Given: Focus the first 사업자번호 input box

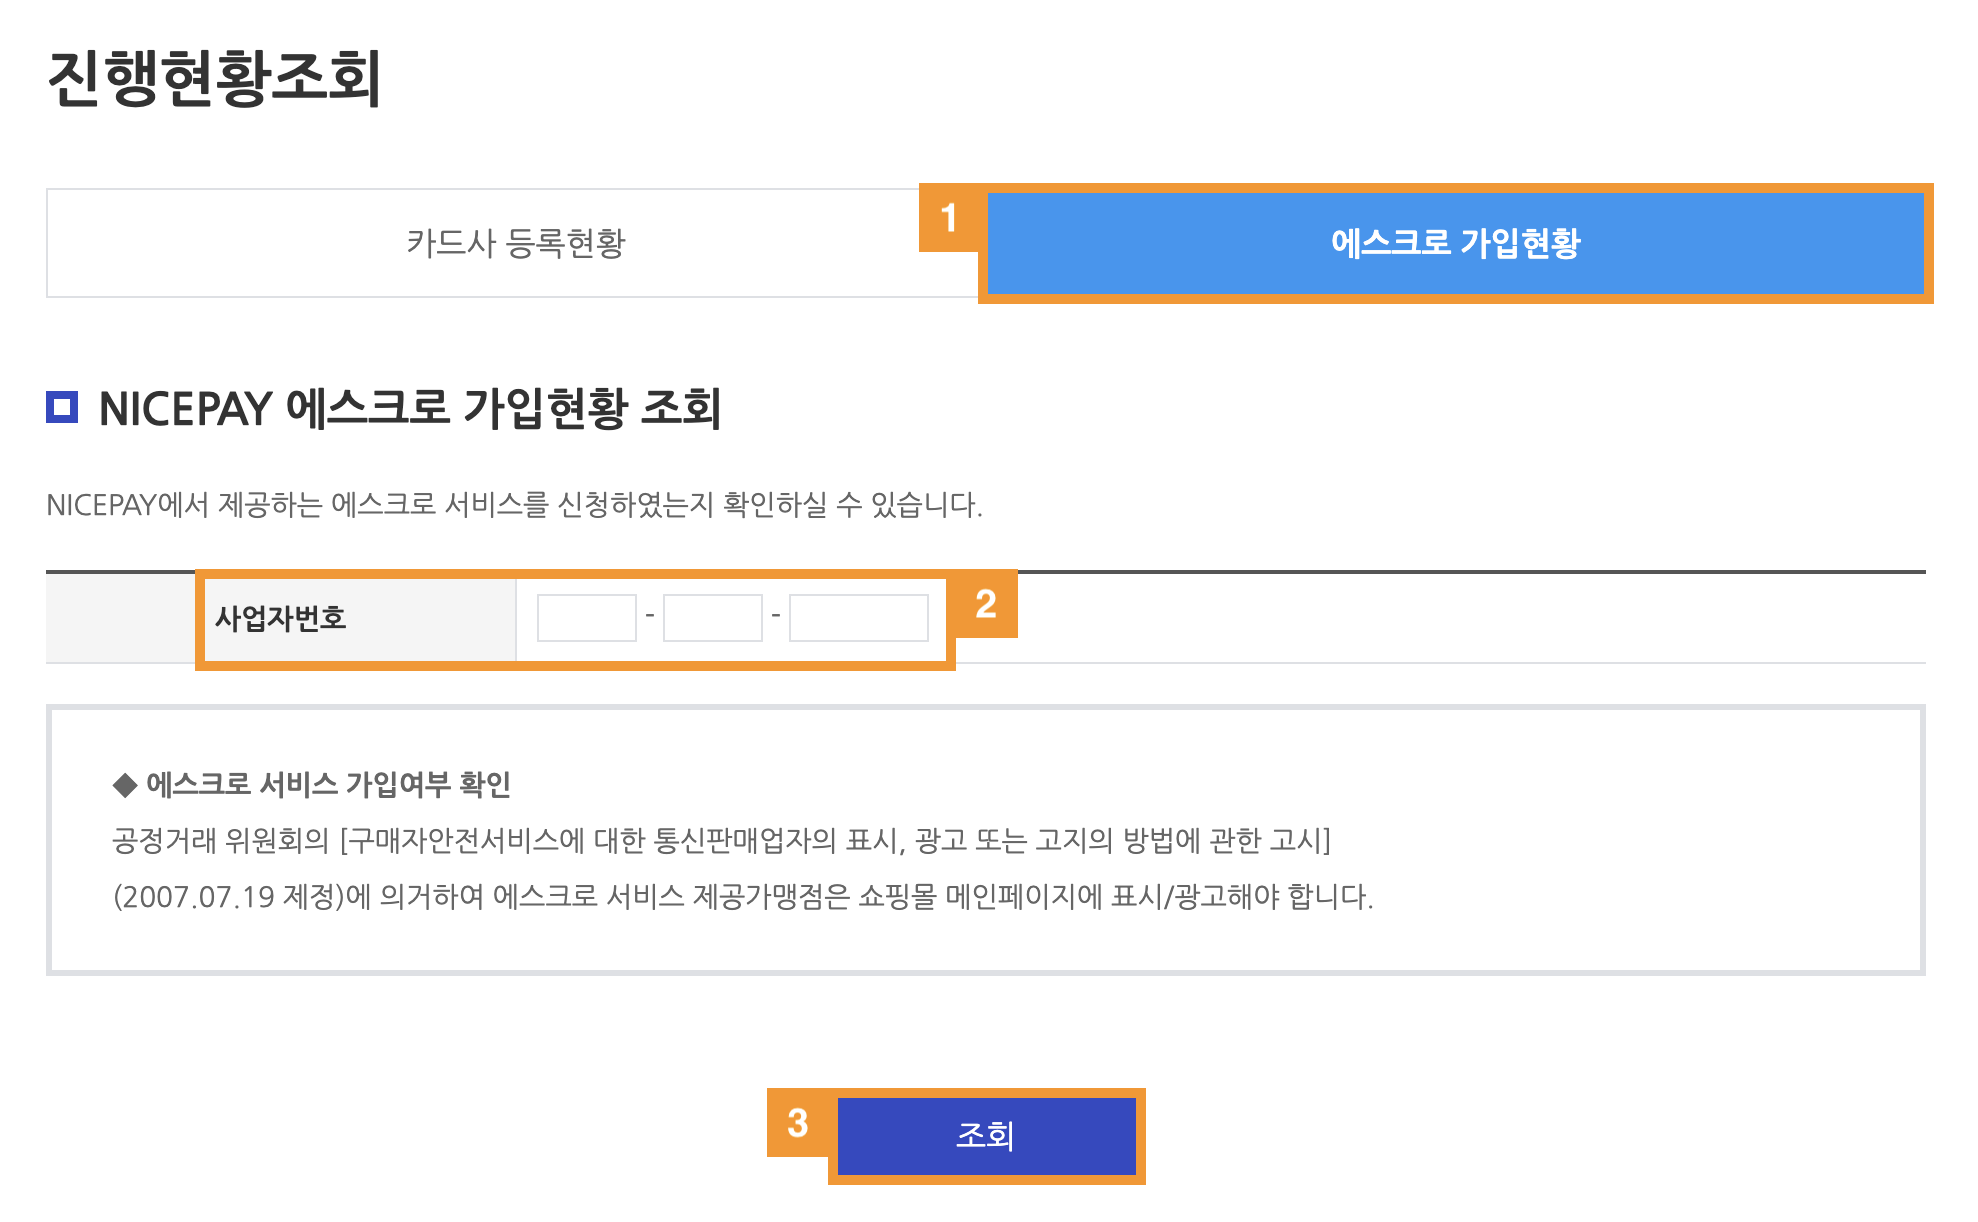Looking at the screenshot, I should [x=587, y=618].
